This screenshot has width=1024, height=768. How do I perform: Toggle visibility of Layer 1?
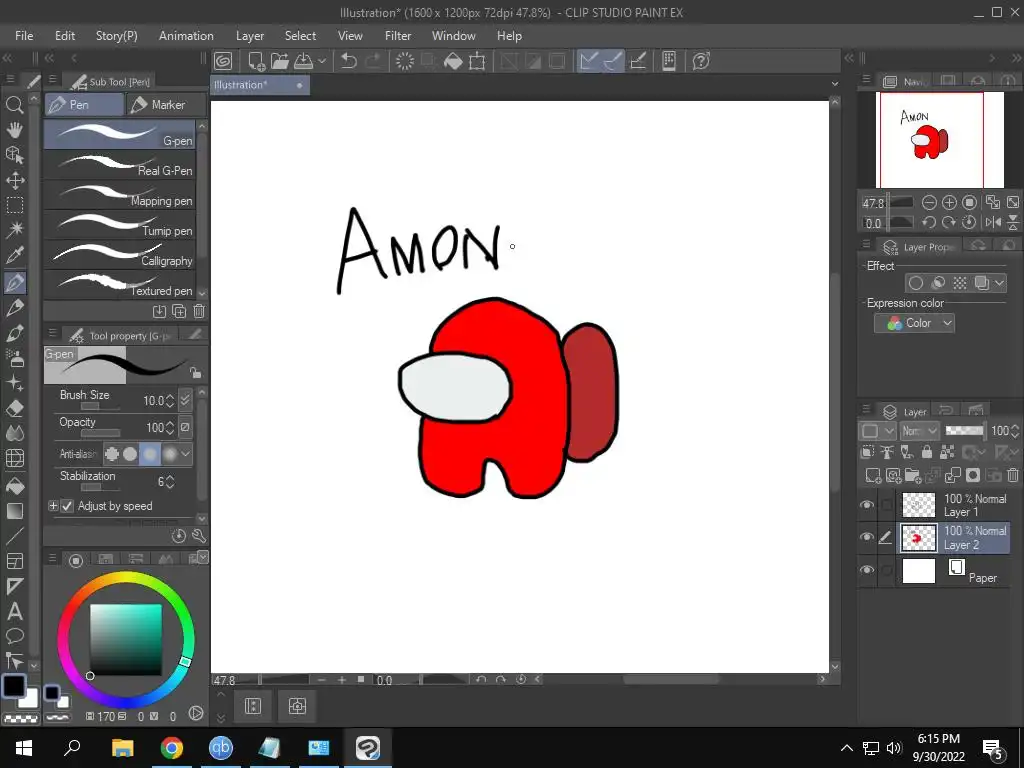867,505
